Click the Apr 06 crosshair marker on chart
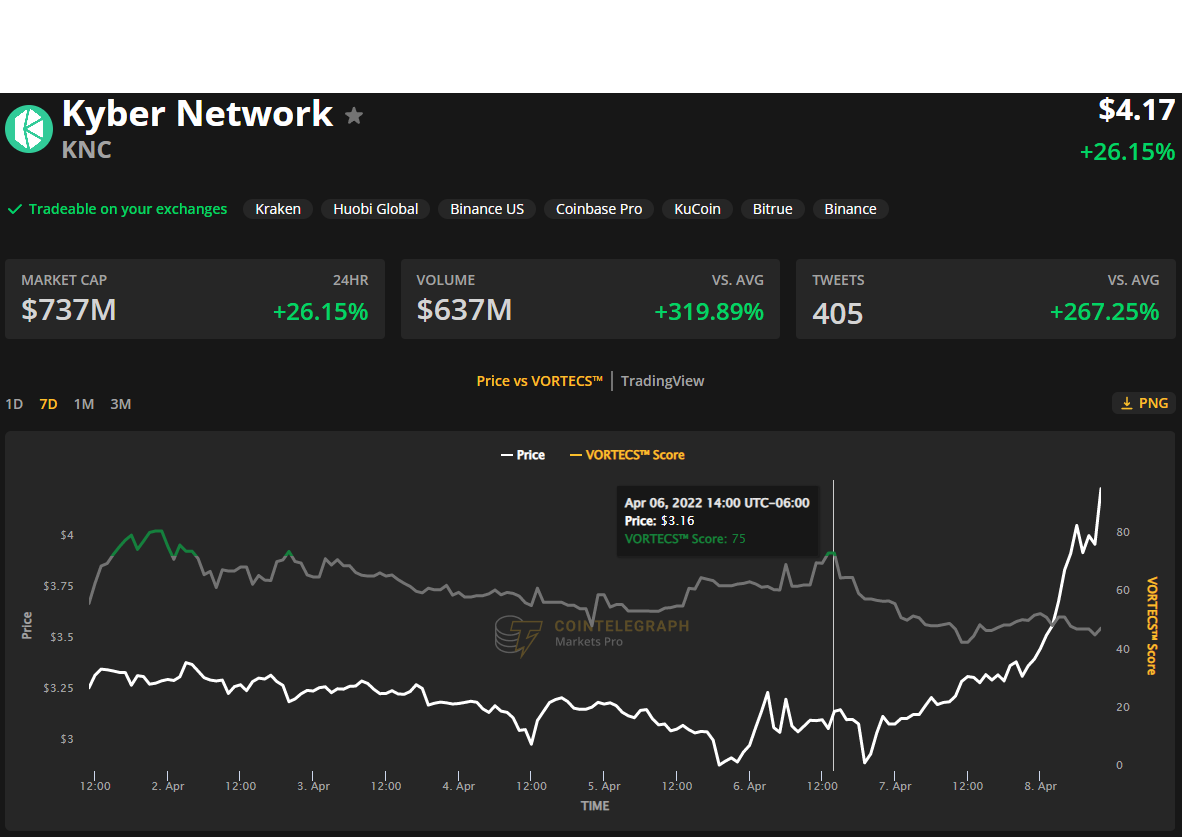Screen dimensions: 1182x837 (x=832, y=552)
